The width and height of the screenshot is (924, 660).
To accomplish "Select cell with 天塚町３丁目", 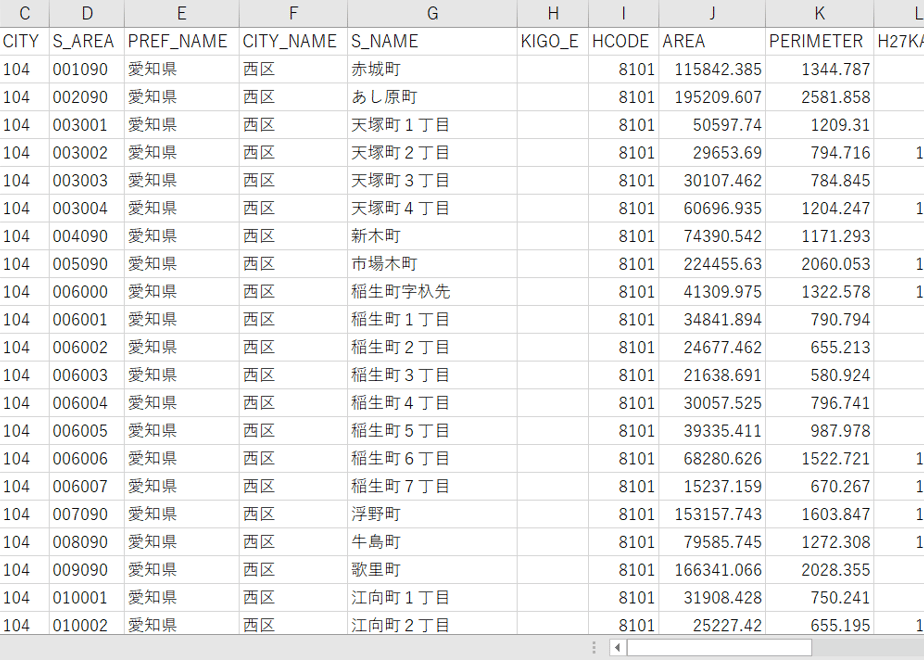I will tap(433, 180).
